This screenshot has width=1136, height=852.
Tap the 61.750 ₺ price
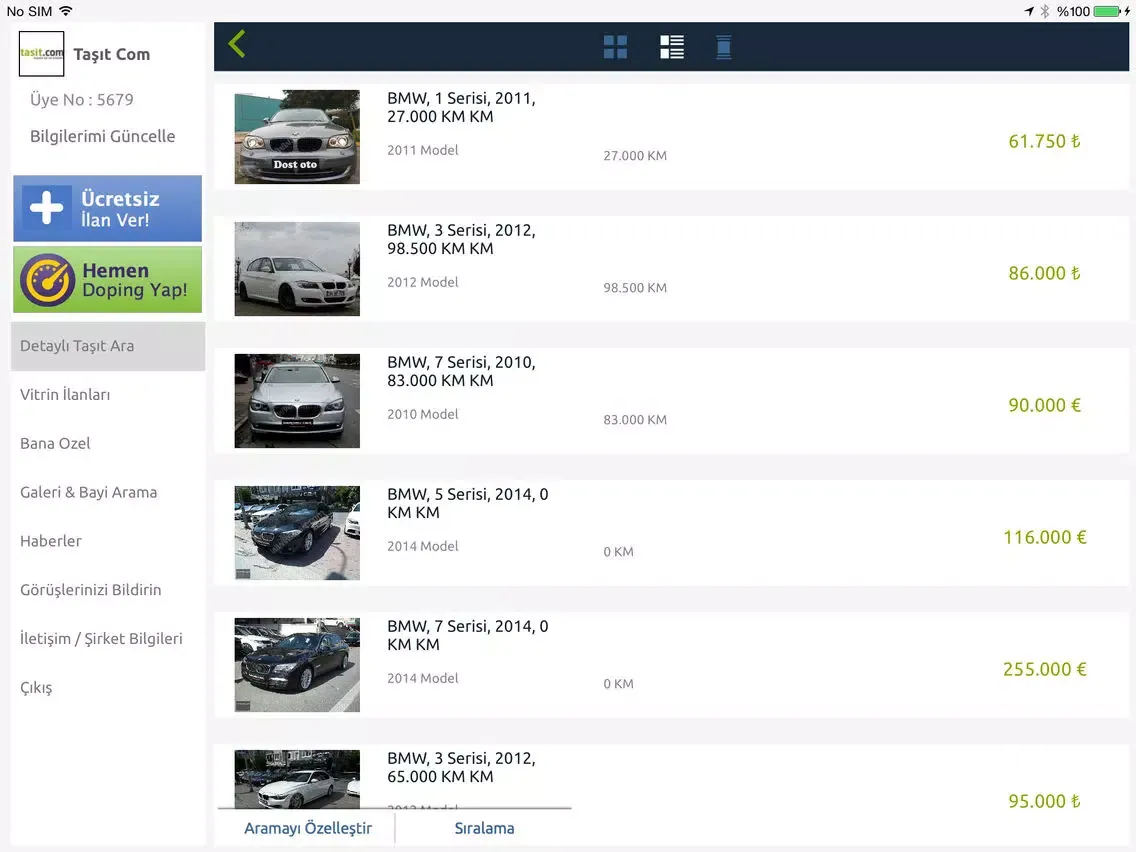1044,141
